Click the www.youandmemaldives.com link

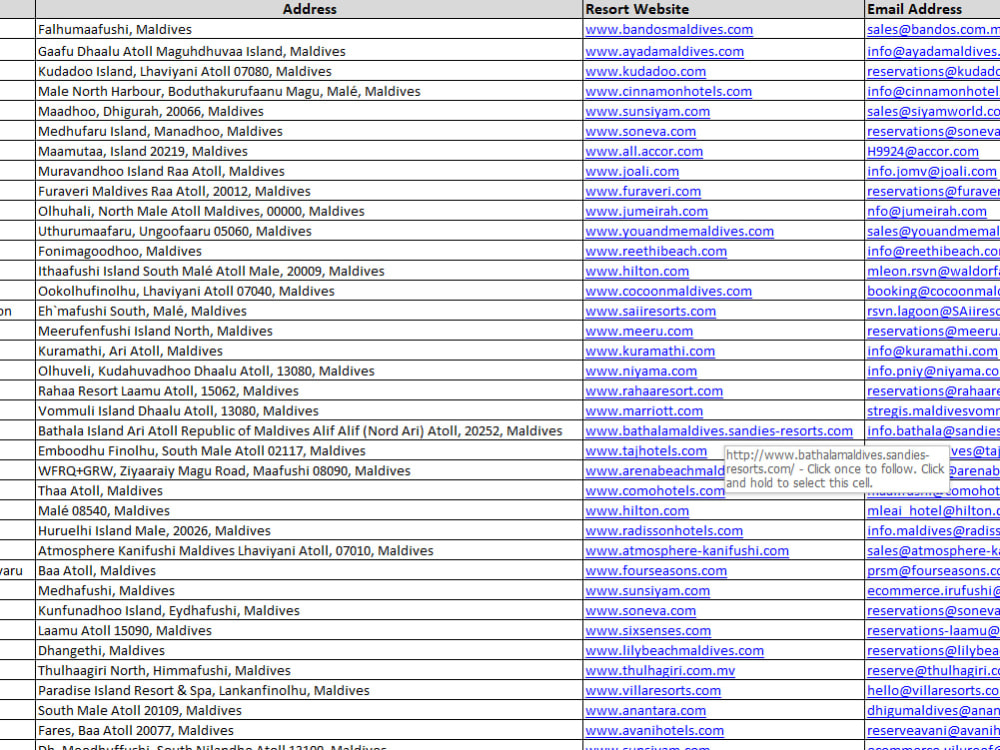click(679, 231)
